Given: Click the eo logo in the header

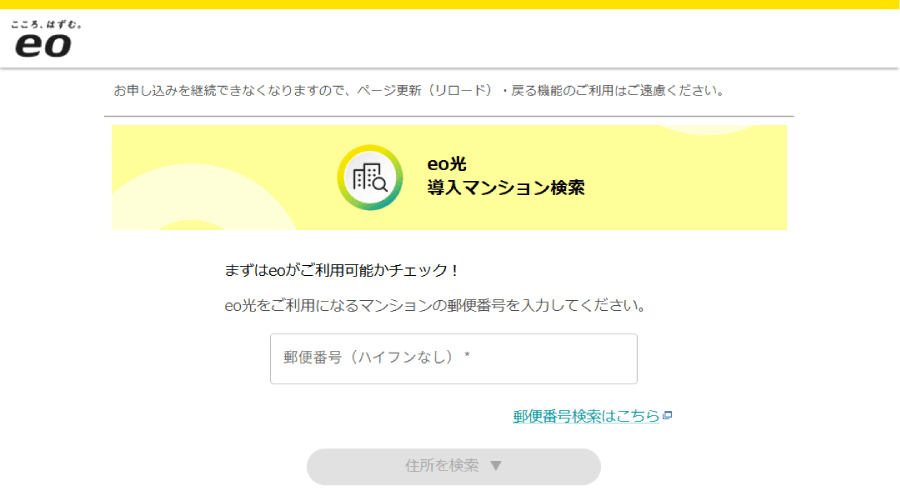Looking at the screenshot, I should tap(42, 45).
